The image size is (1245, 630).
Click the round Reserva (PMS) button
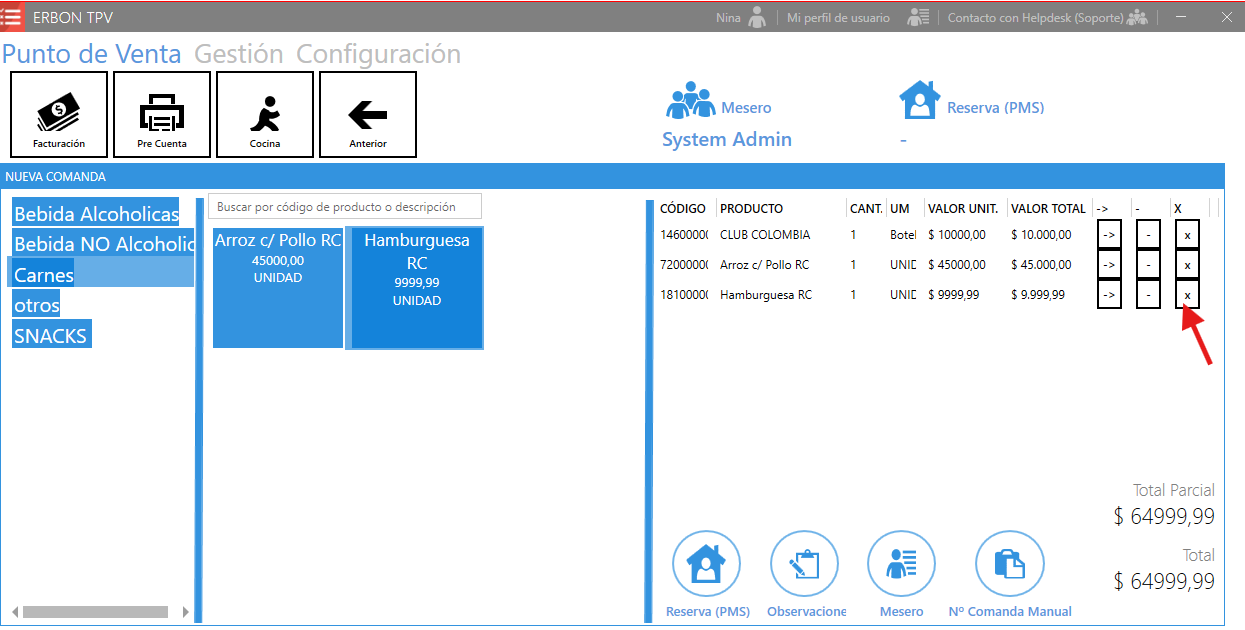click(707, 566)
